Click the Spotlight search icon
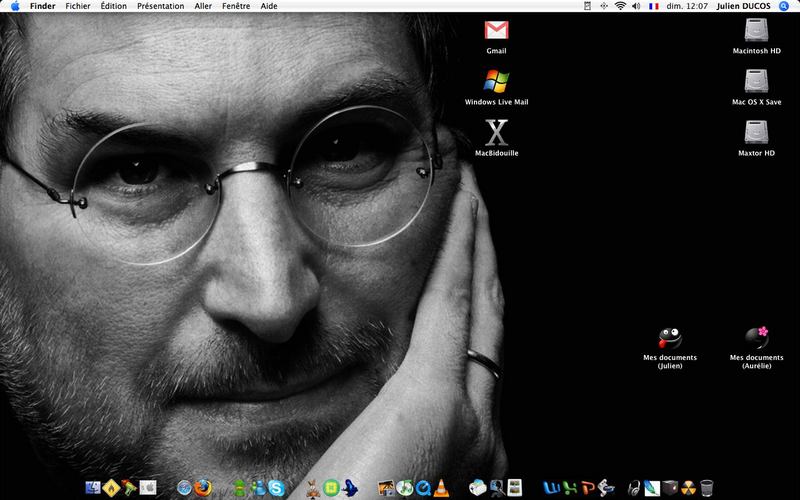 tap(784, 6)
